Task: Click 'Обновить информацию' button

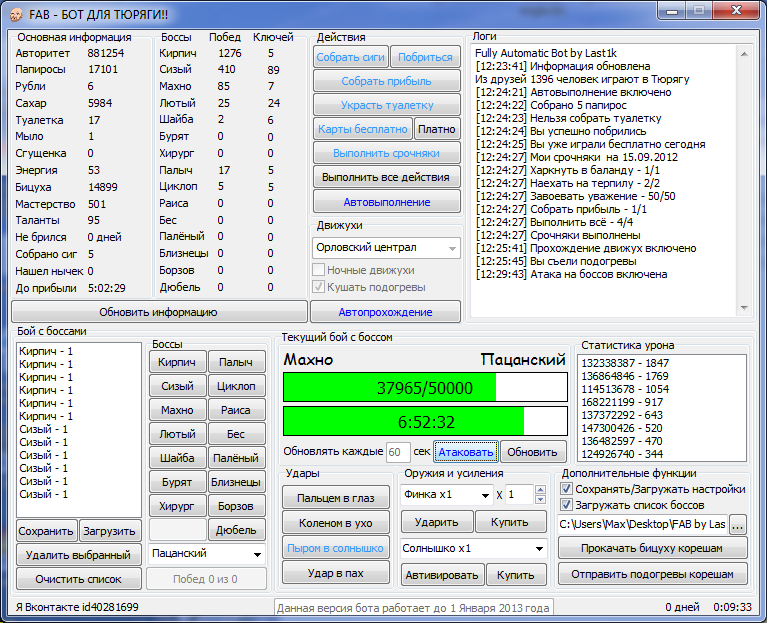Action: pos(159,312)
